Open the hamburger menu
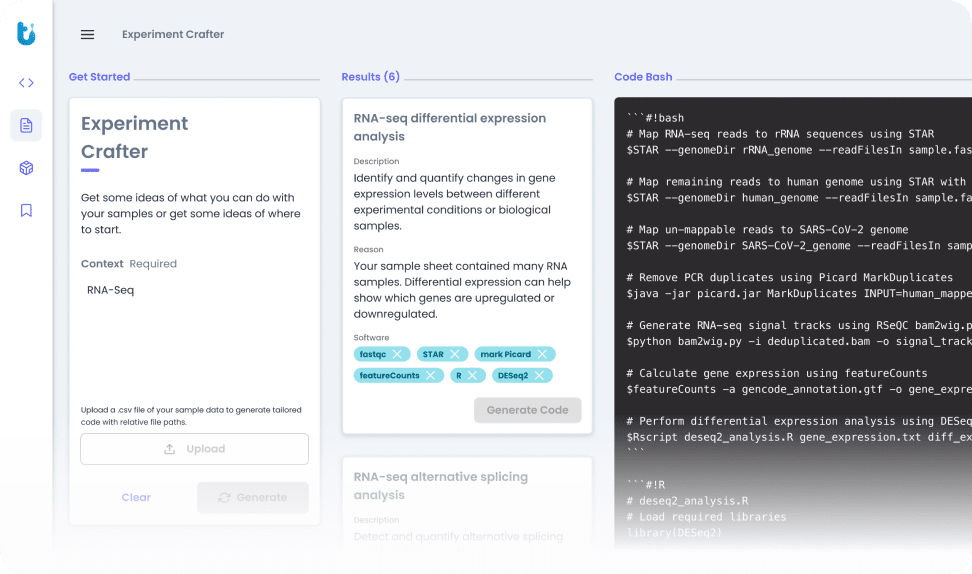The width and height of the screenshot is (972, 574). pos(87,34)
